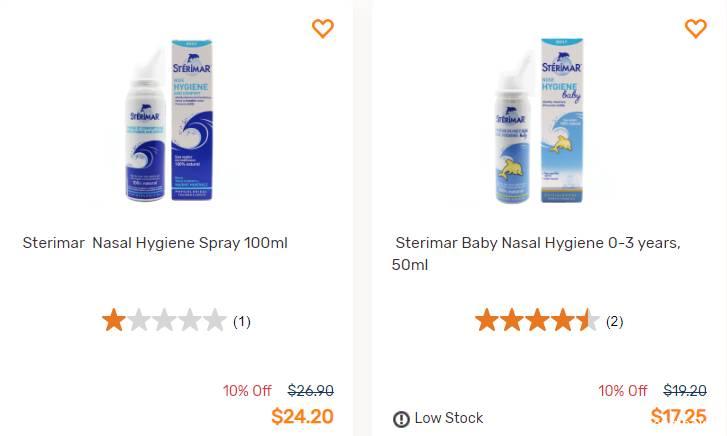Click the $17.25 sale price

[678, 416]
